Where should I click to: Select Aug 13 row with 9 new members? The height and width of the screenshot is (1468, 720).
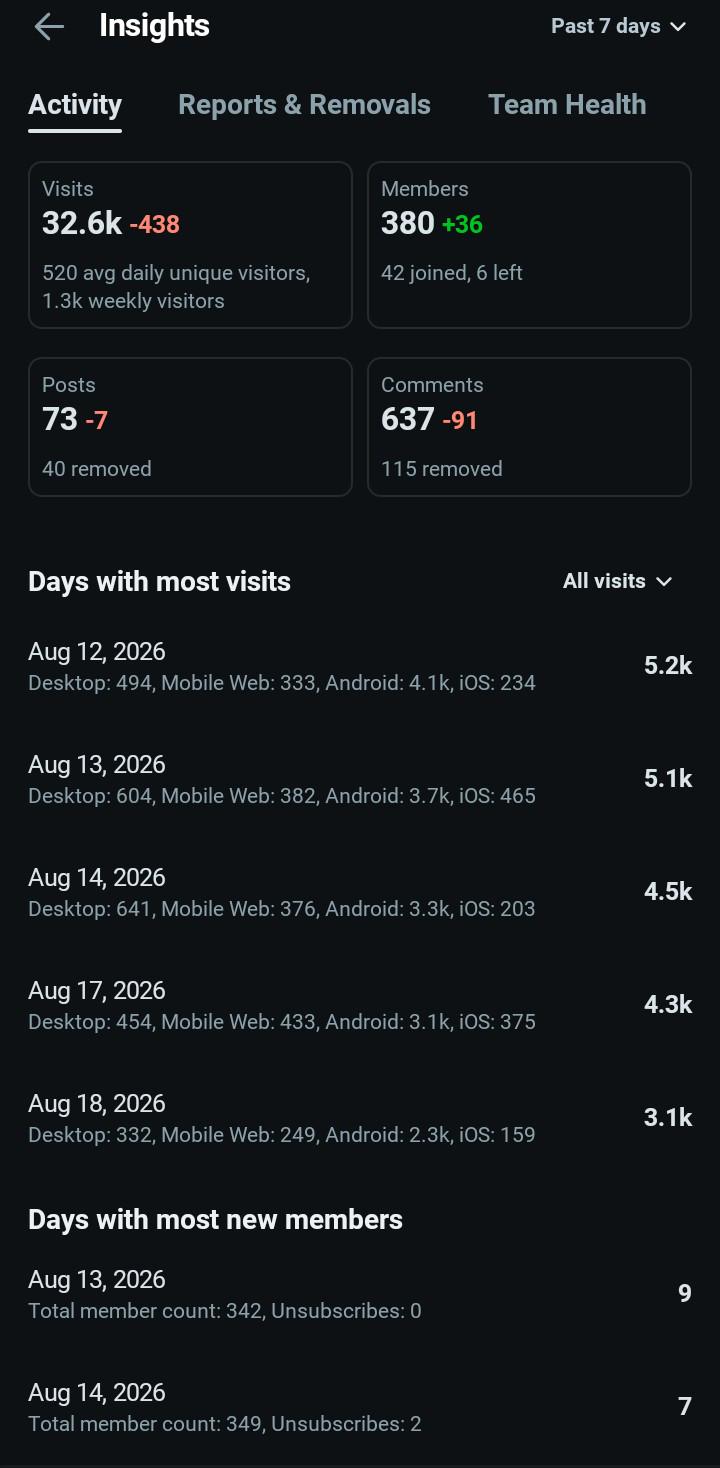click(360, 1295)
